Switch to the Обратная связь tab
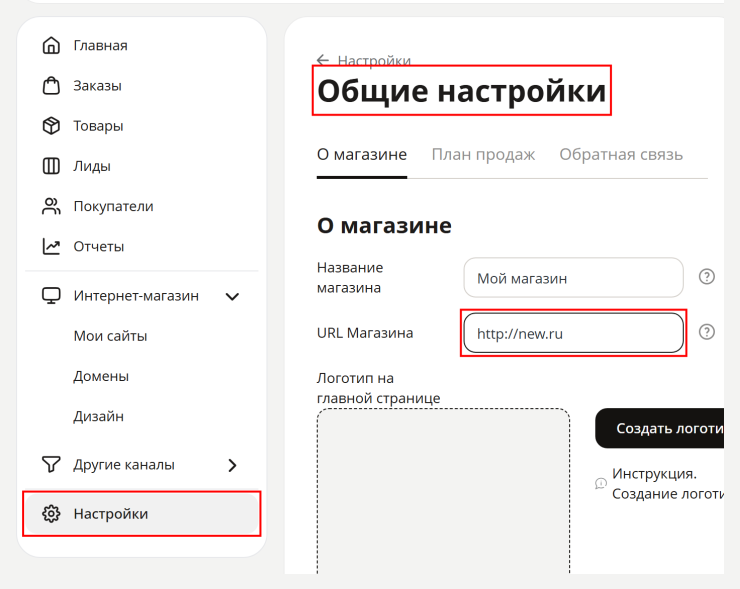 [x=621, y=154]
